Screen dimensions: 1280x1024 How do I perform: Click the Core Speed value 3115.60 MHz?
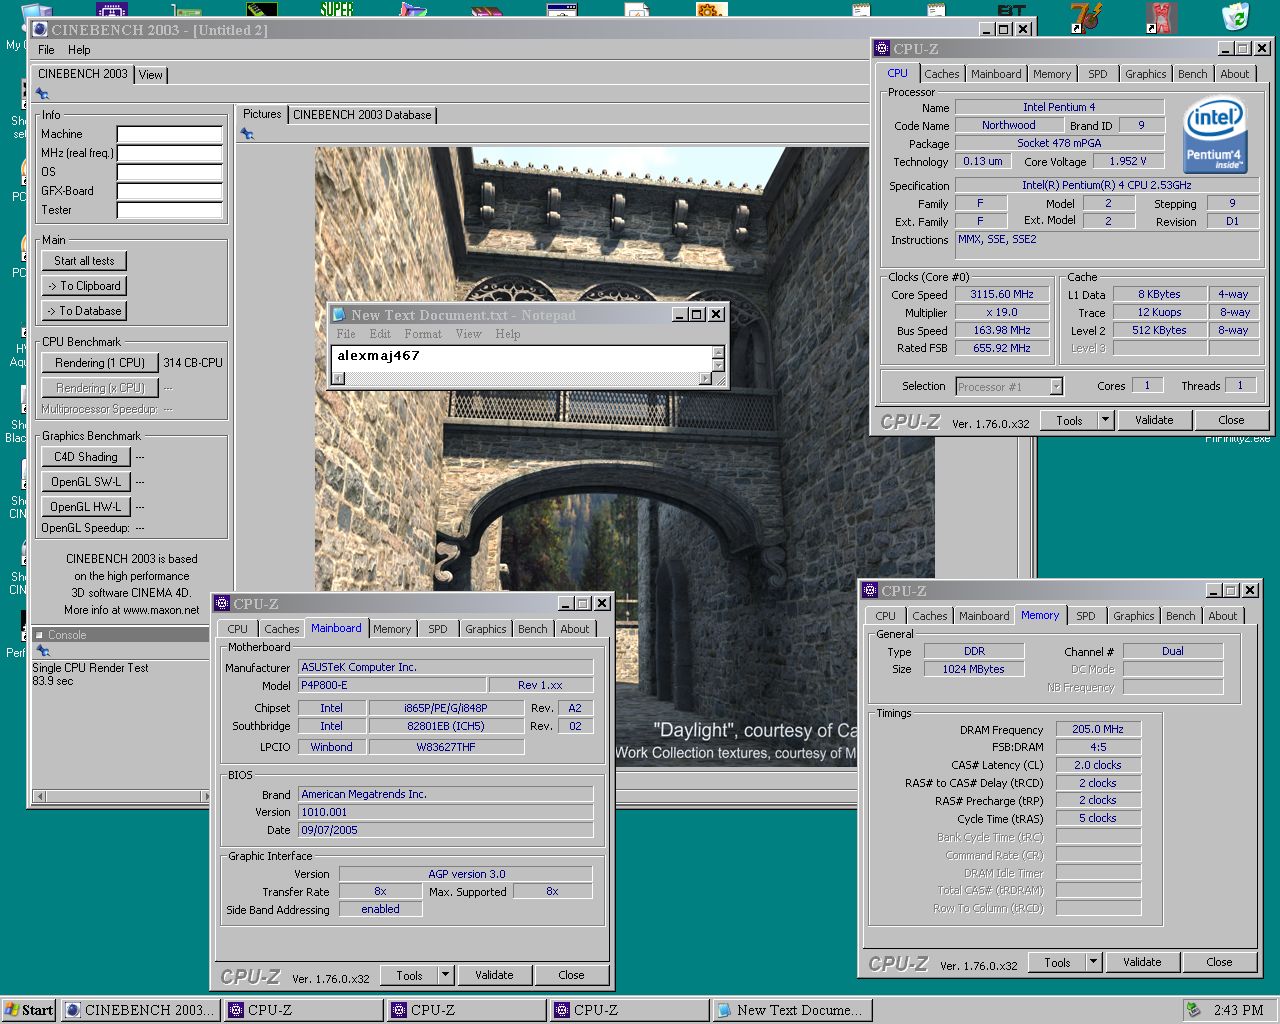[1001, 295]
